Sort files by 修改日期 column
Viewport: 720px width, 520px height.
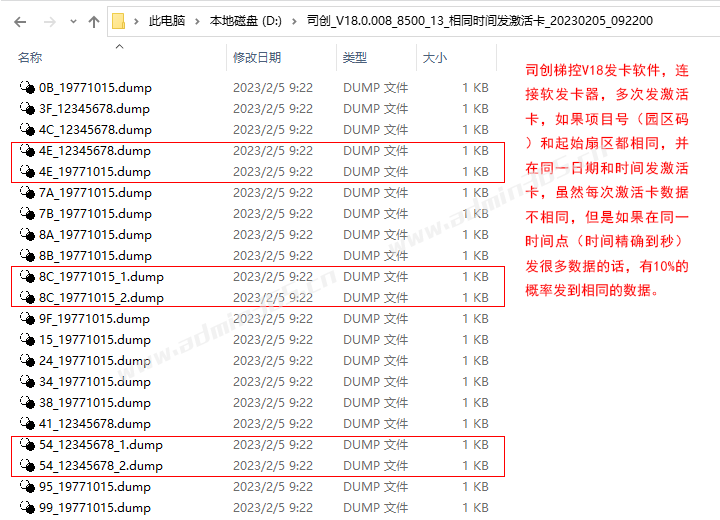coord(257,57)
